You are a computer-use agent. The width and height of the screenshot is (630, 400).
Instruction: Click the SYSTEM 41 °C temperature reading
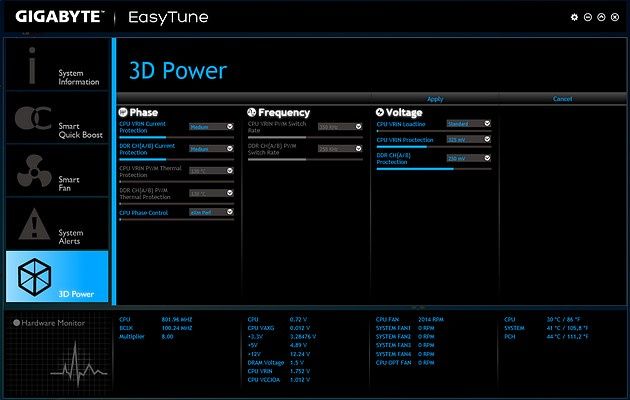point(567,328)
